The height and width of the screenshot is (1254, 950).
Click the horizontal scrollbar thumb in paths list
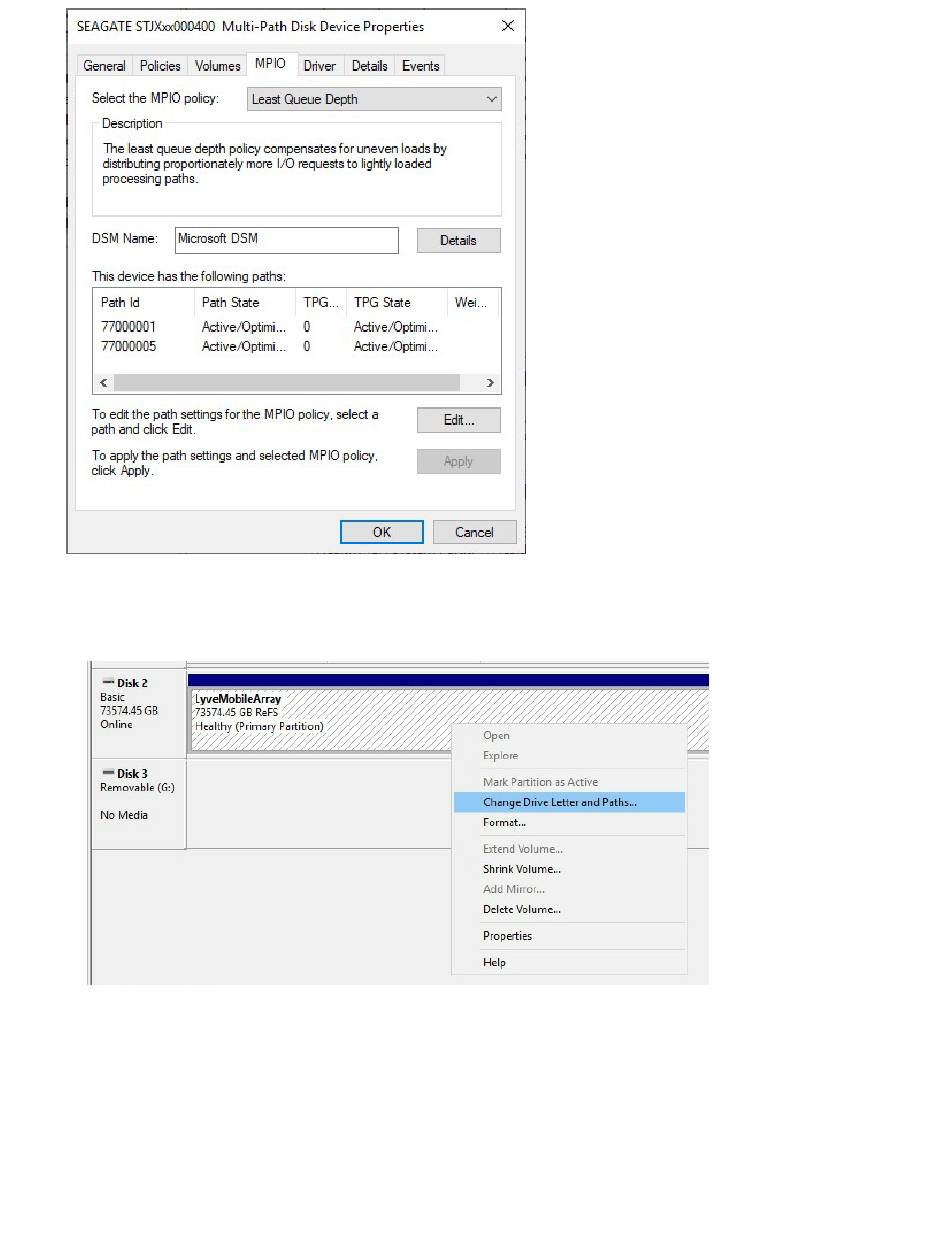(287, 383)
